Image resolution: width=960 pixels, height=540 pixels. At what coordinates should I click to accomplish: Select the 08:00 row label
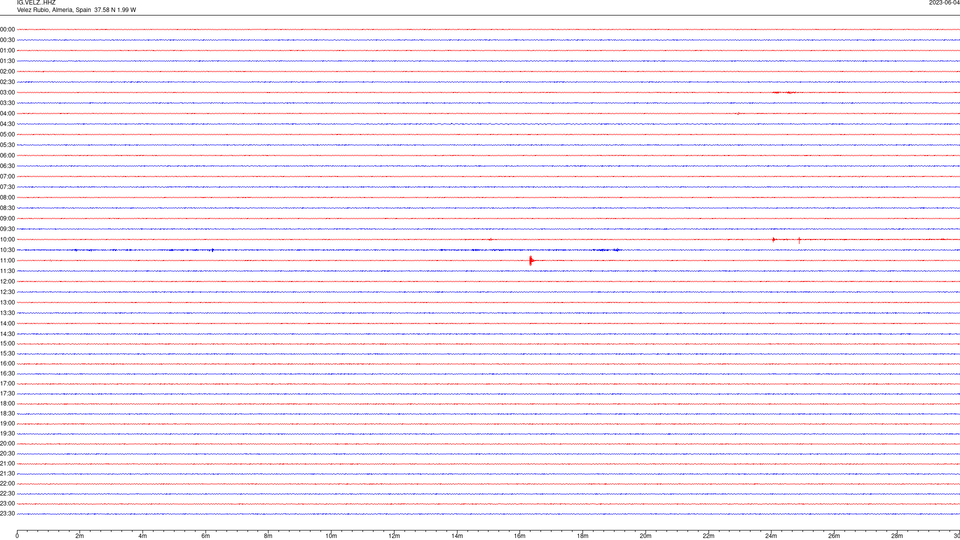pos(7,198)
